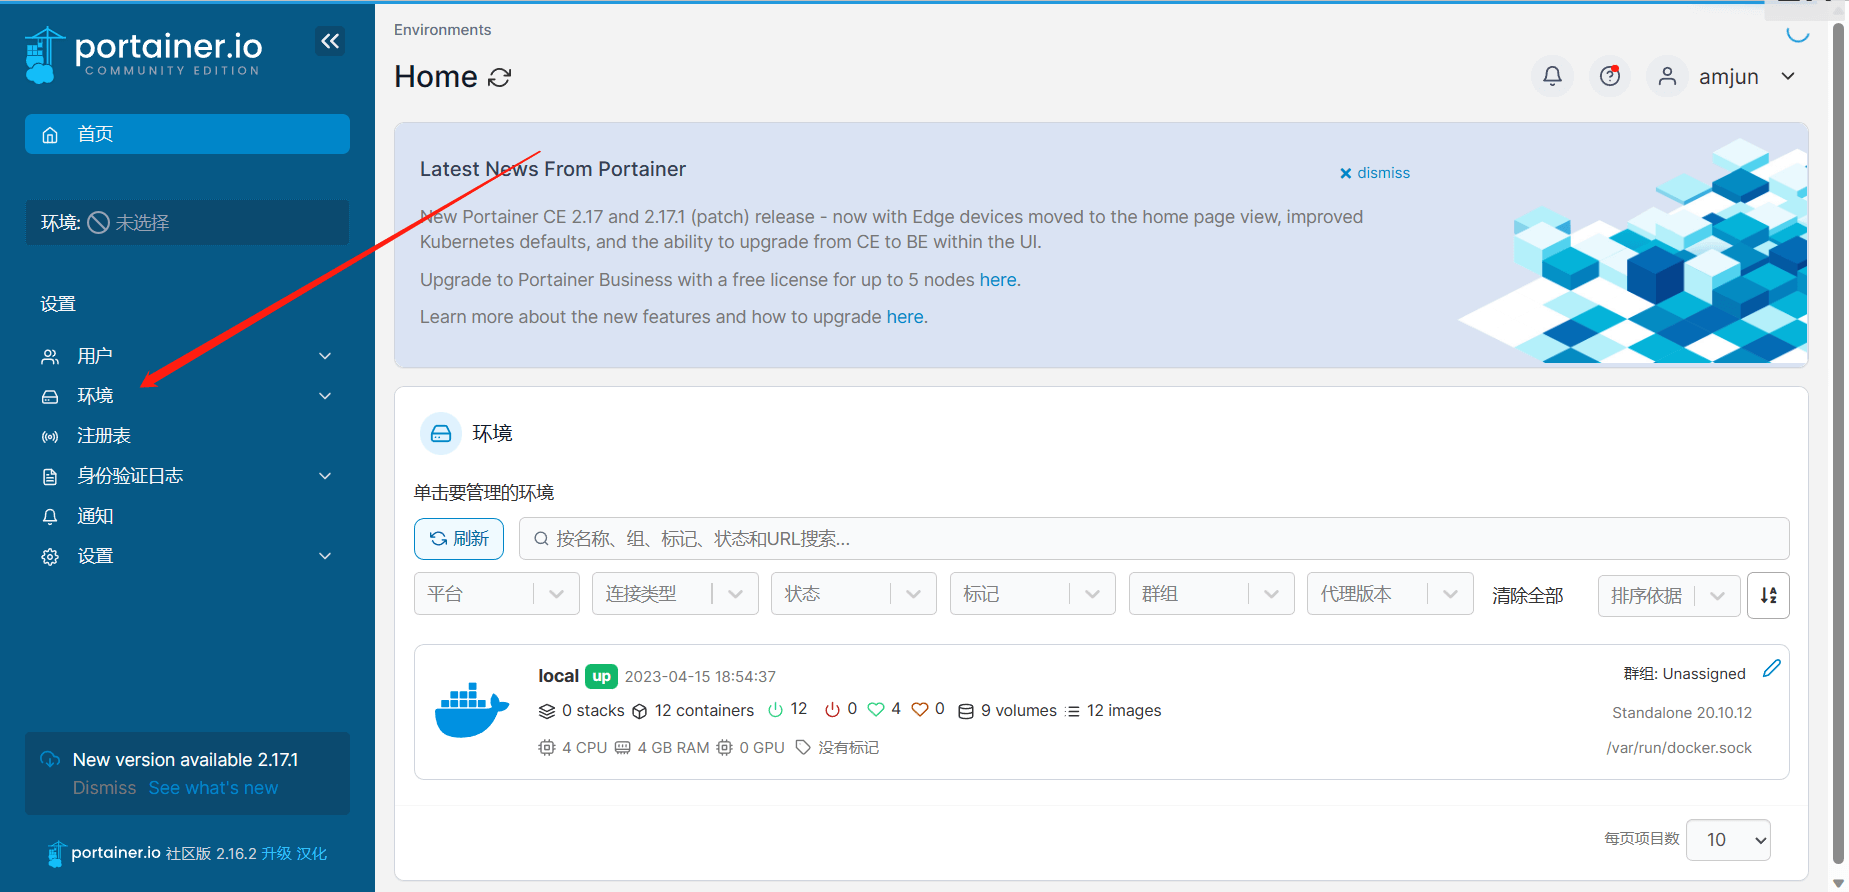Viewport: 1849px width, 892px height.
Task: Click the no-tags tag icon
Action: 803,747
